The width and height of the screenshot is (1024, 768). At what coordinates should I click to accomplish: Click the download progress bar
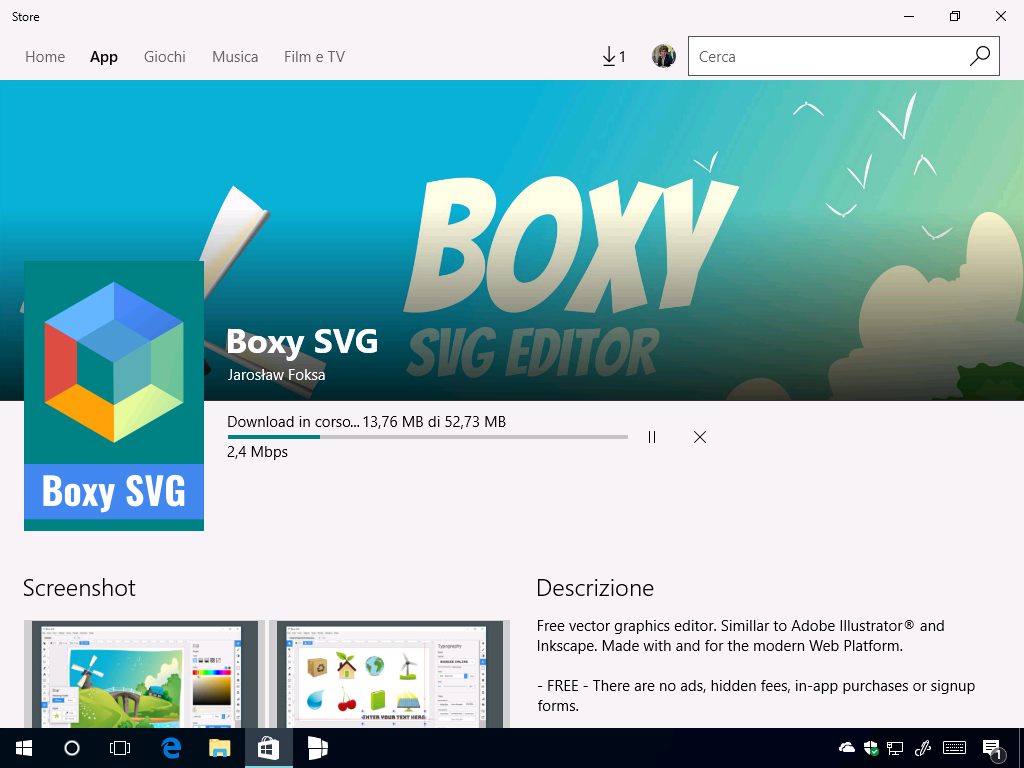(428, 437)
